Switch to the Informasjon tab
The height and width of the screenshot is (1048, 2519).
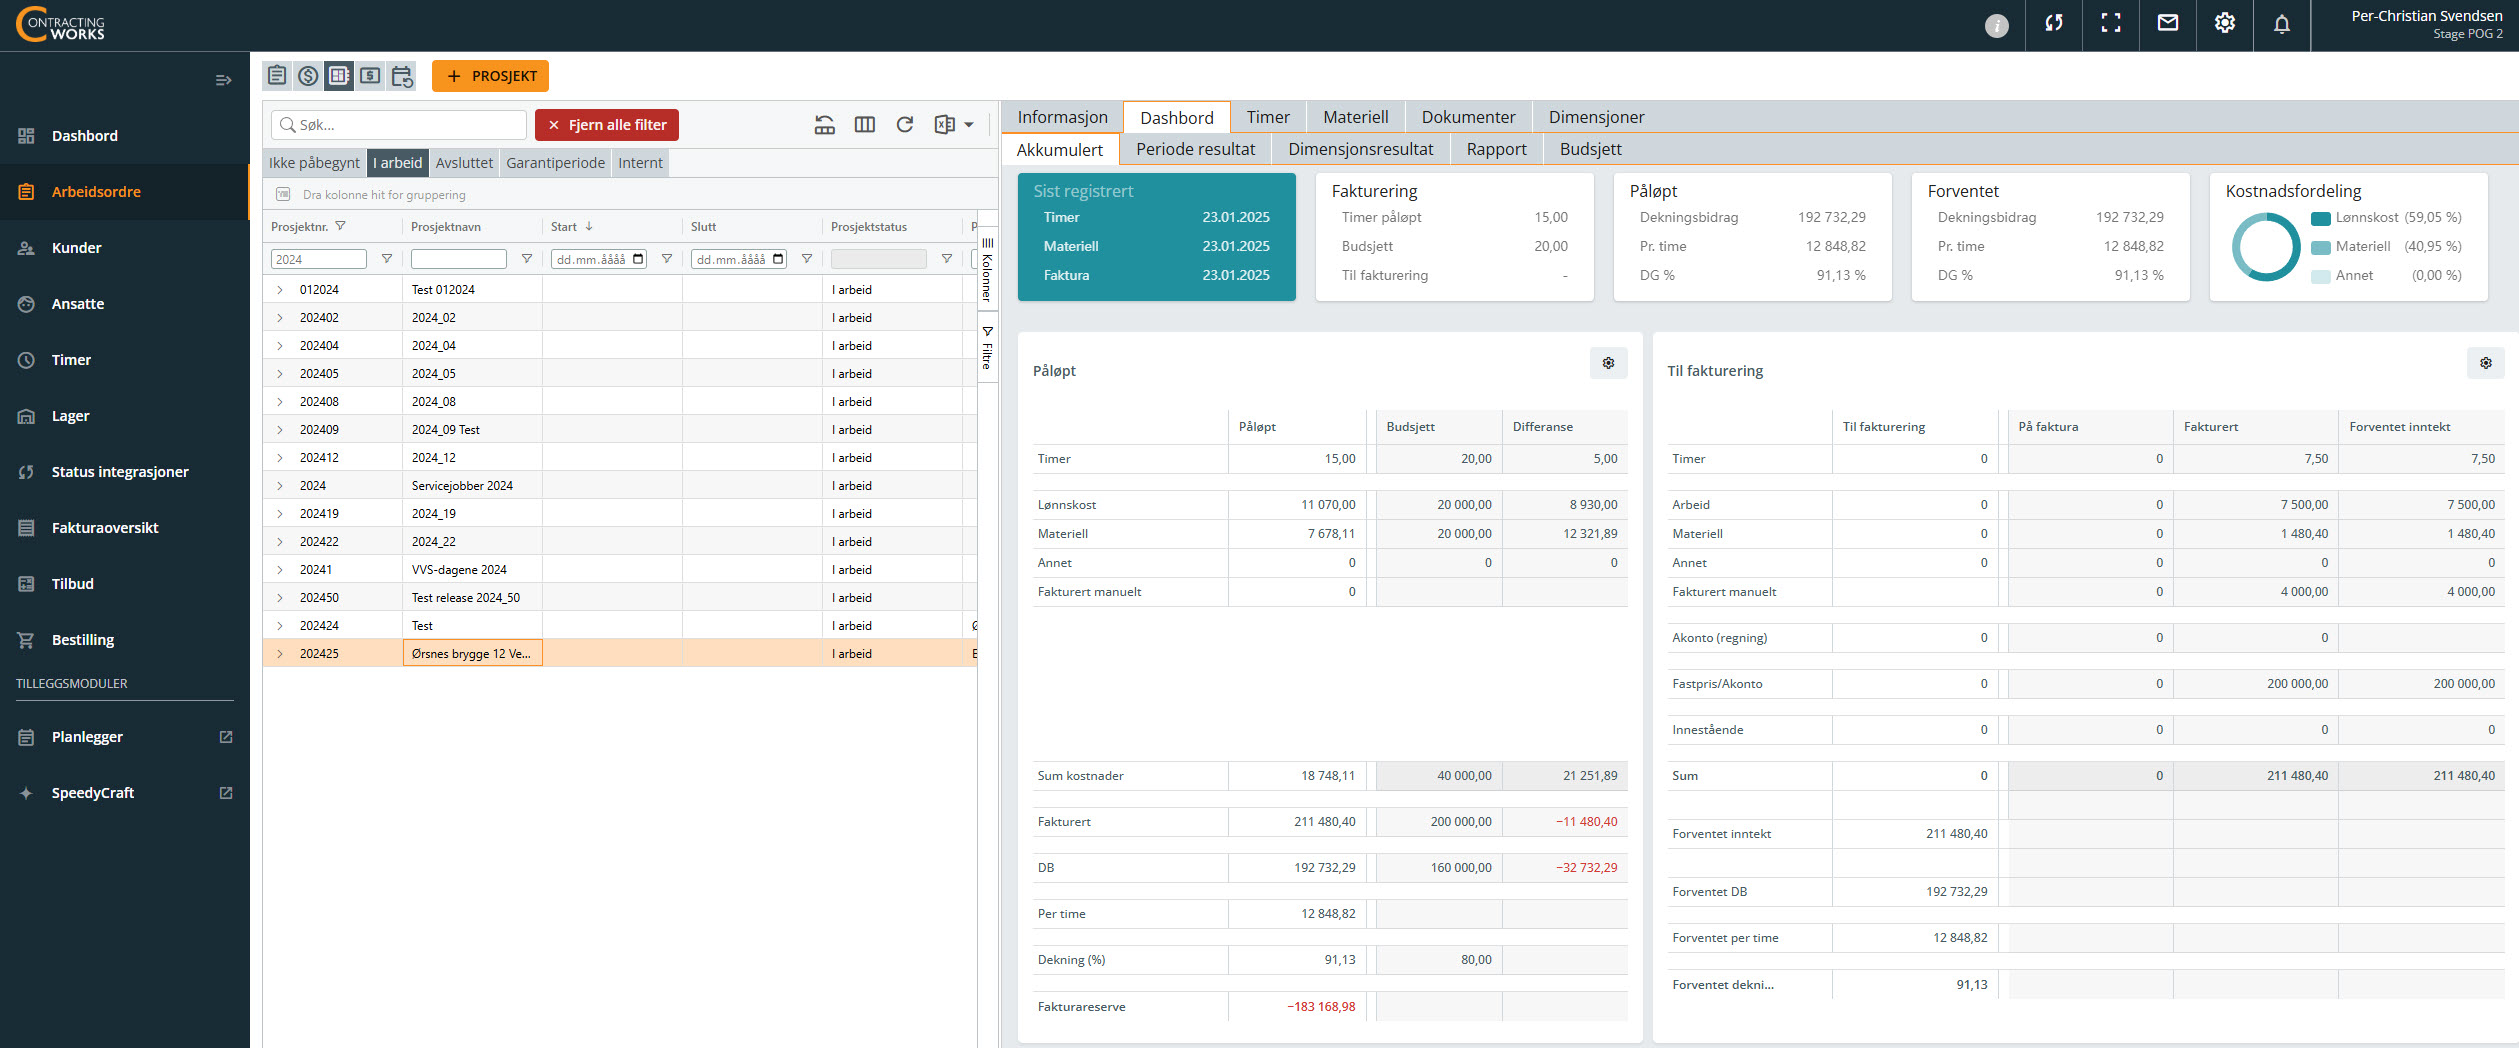(1062, 117)
